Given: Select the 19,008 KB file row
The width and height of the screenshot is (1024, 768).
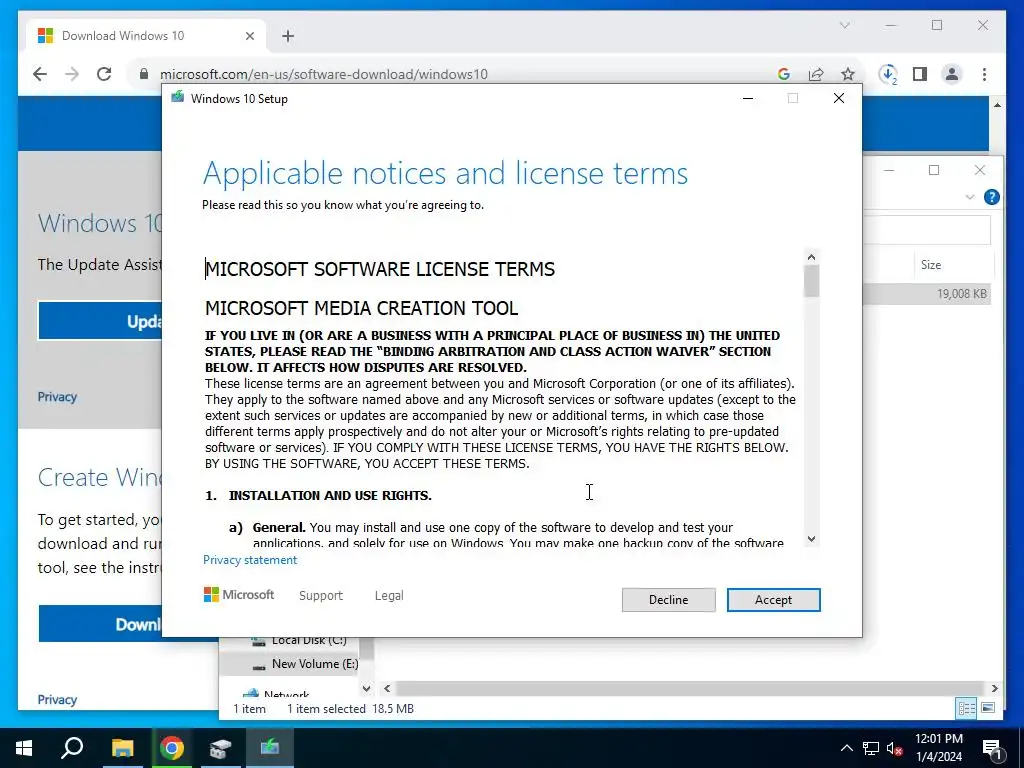Looking at the screenshot, I should 927,294.
